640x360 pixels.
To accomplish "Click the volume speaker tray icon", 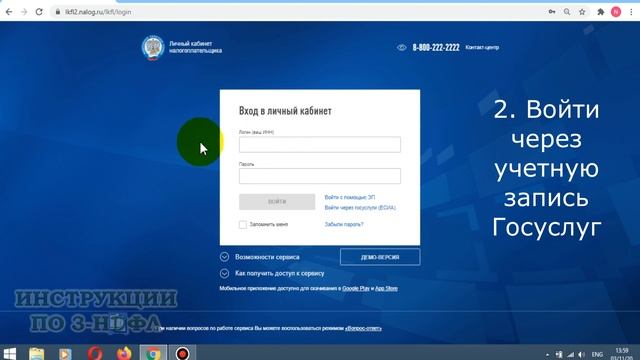I will tap(582, 354).
